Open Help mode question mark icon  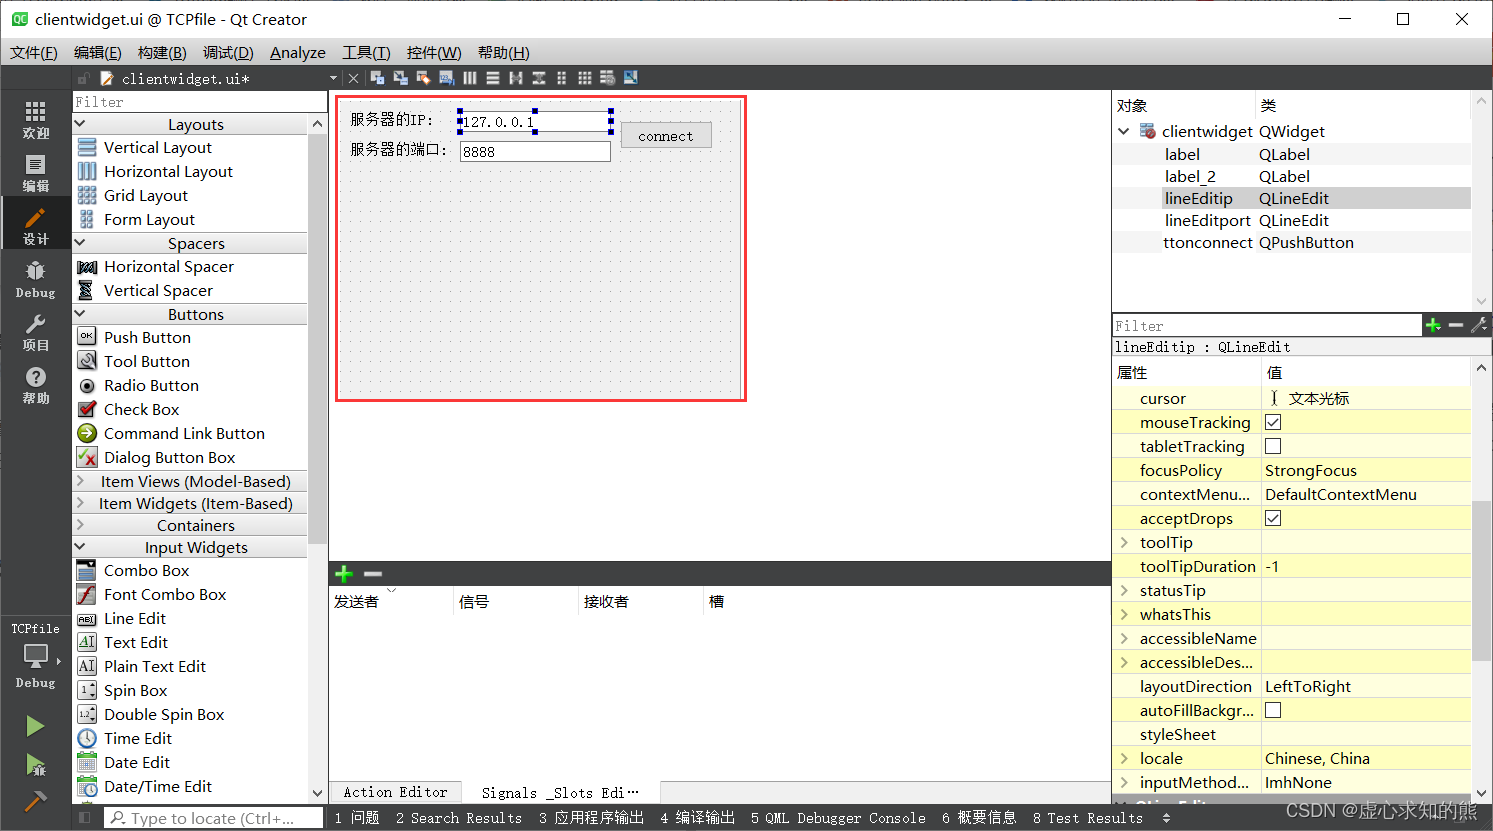coord(35,385)
